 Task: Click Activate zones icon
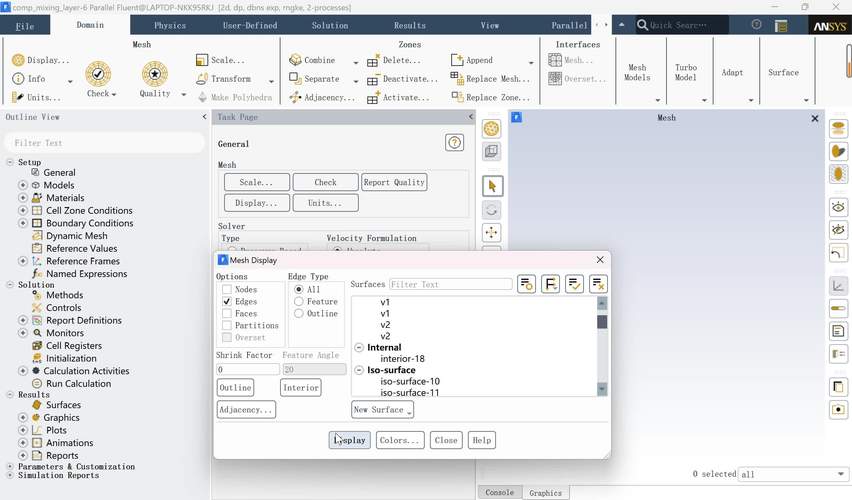click(x=373, y=98)
